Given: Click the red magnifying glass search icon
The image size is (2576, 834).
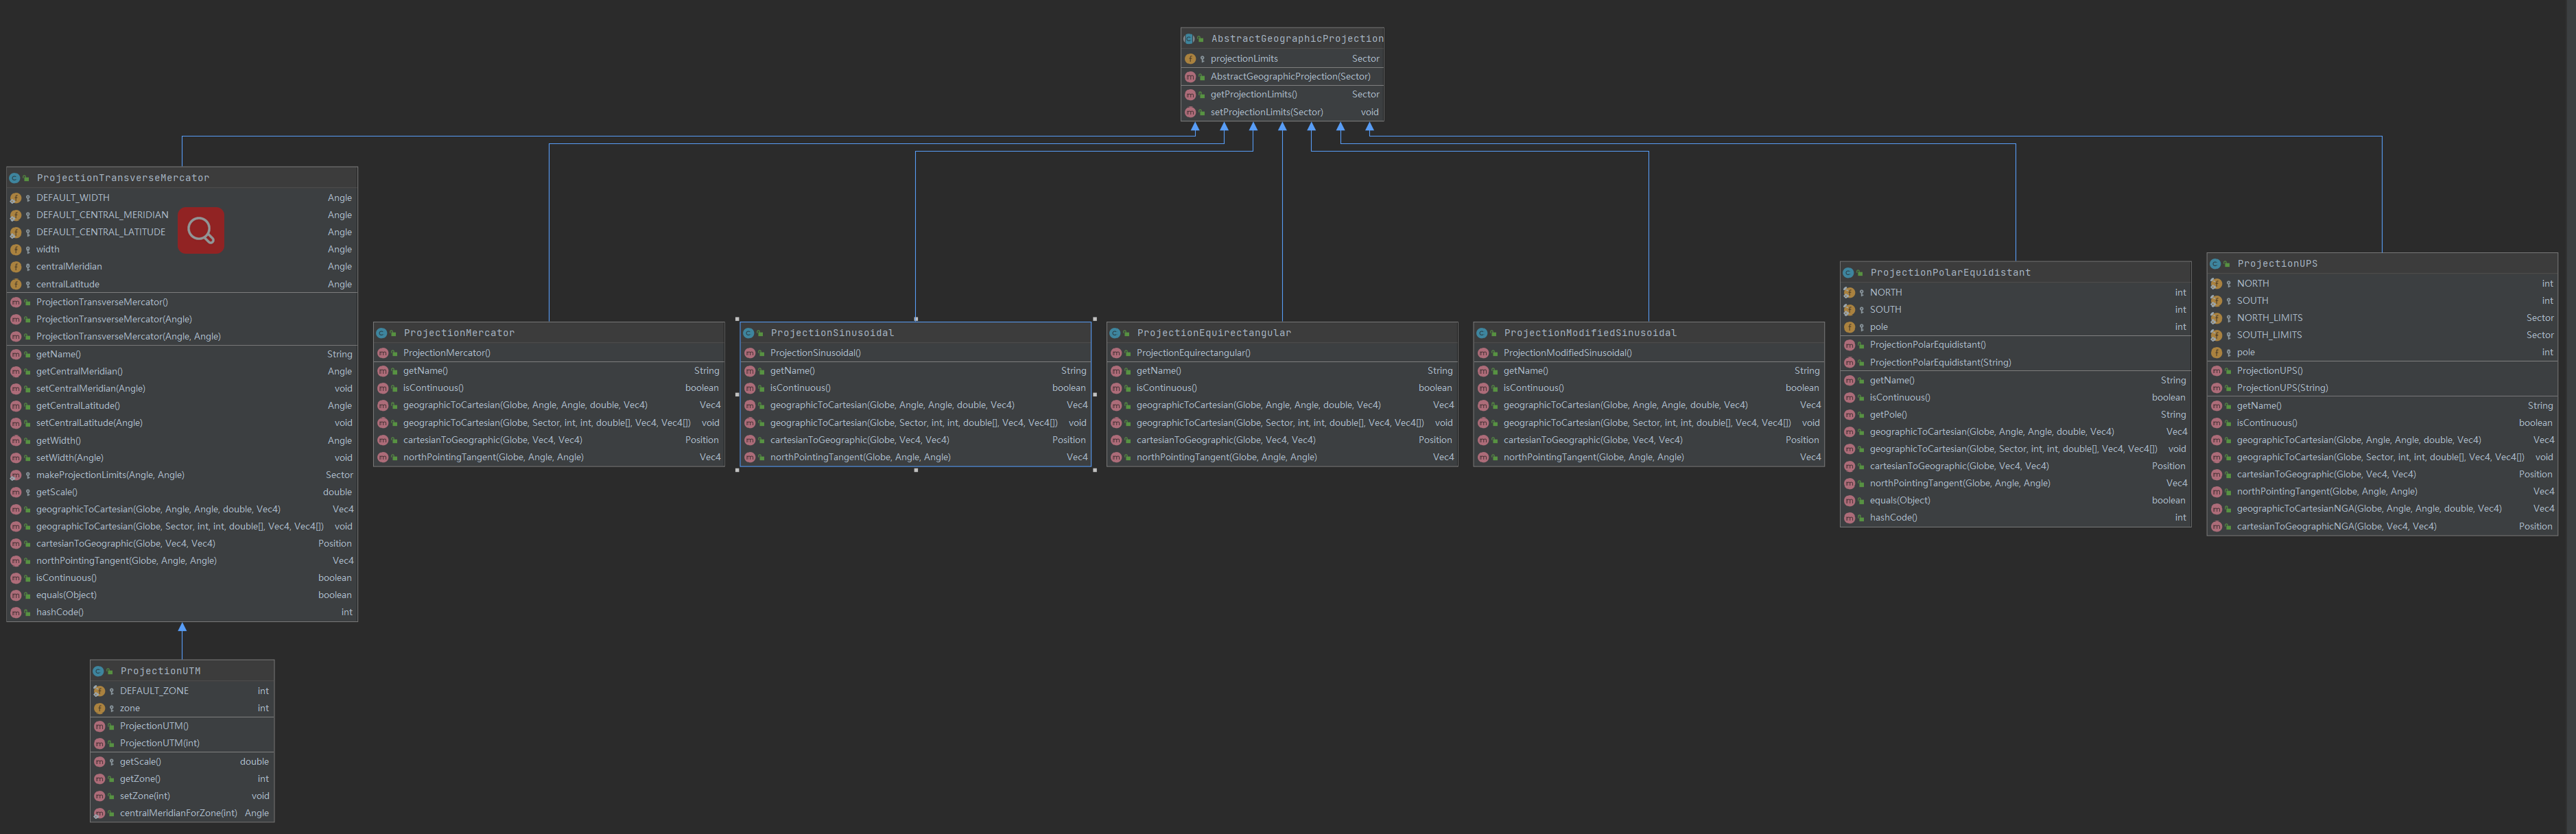Looking at the screenshot, I should (201, 231).
